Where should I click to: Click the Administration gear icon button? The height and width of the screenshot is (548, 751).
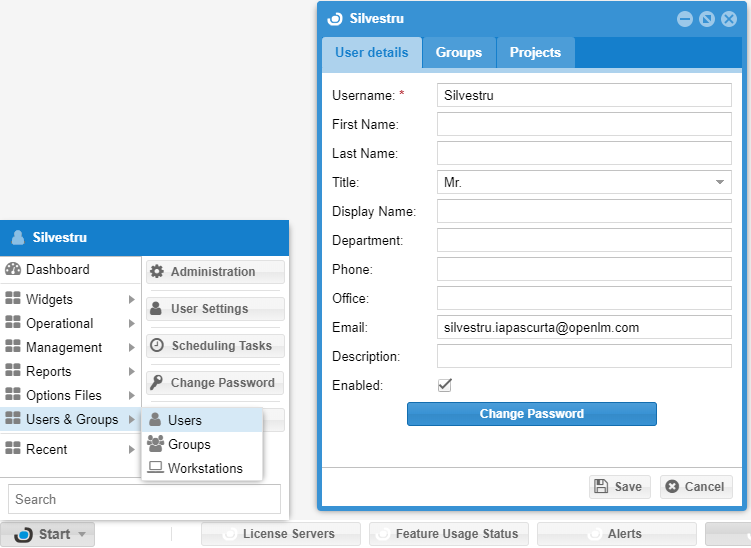[x=157, y=272]
